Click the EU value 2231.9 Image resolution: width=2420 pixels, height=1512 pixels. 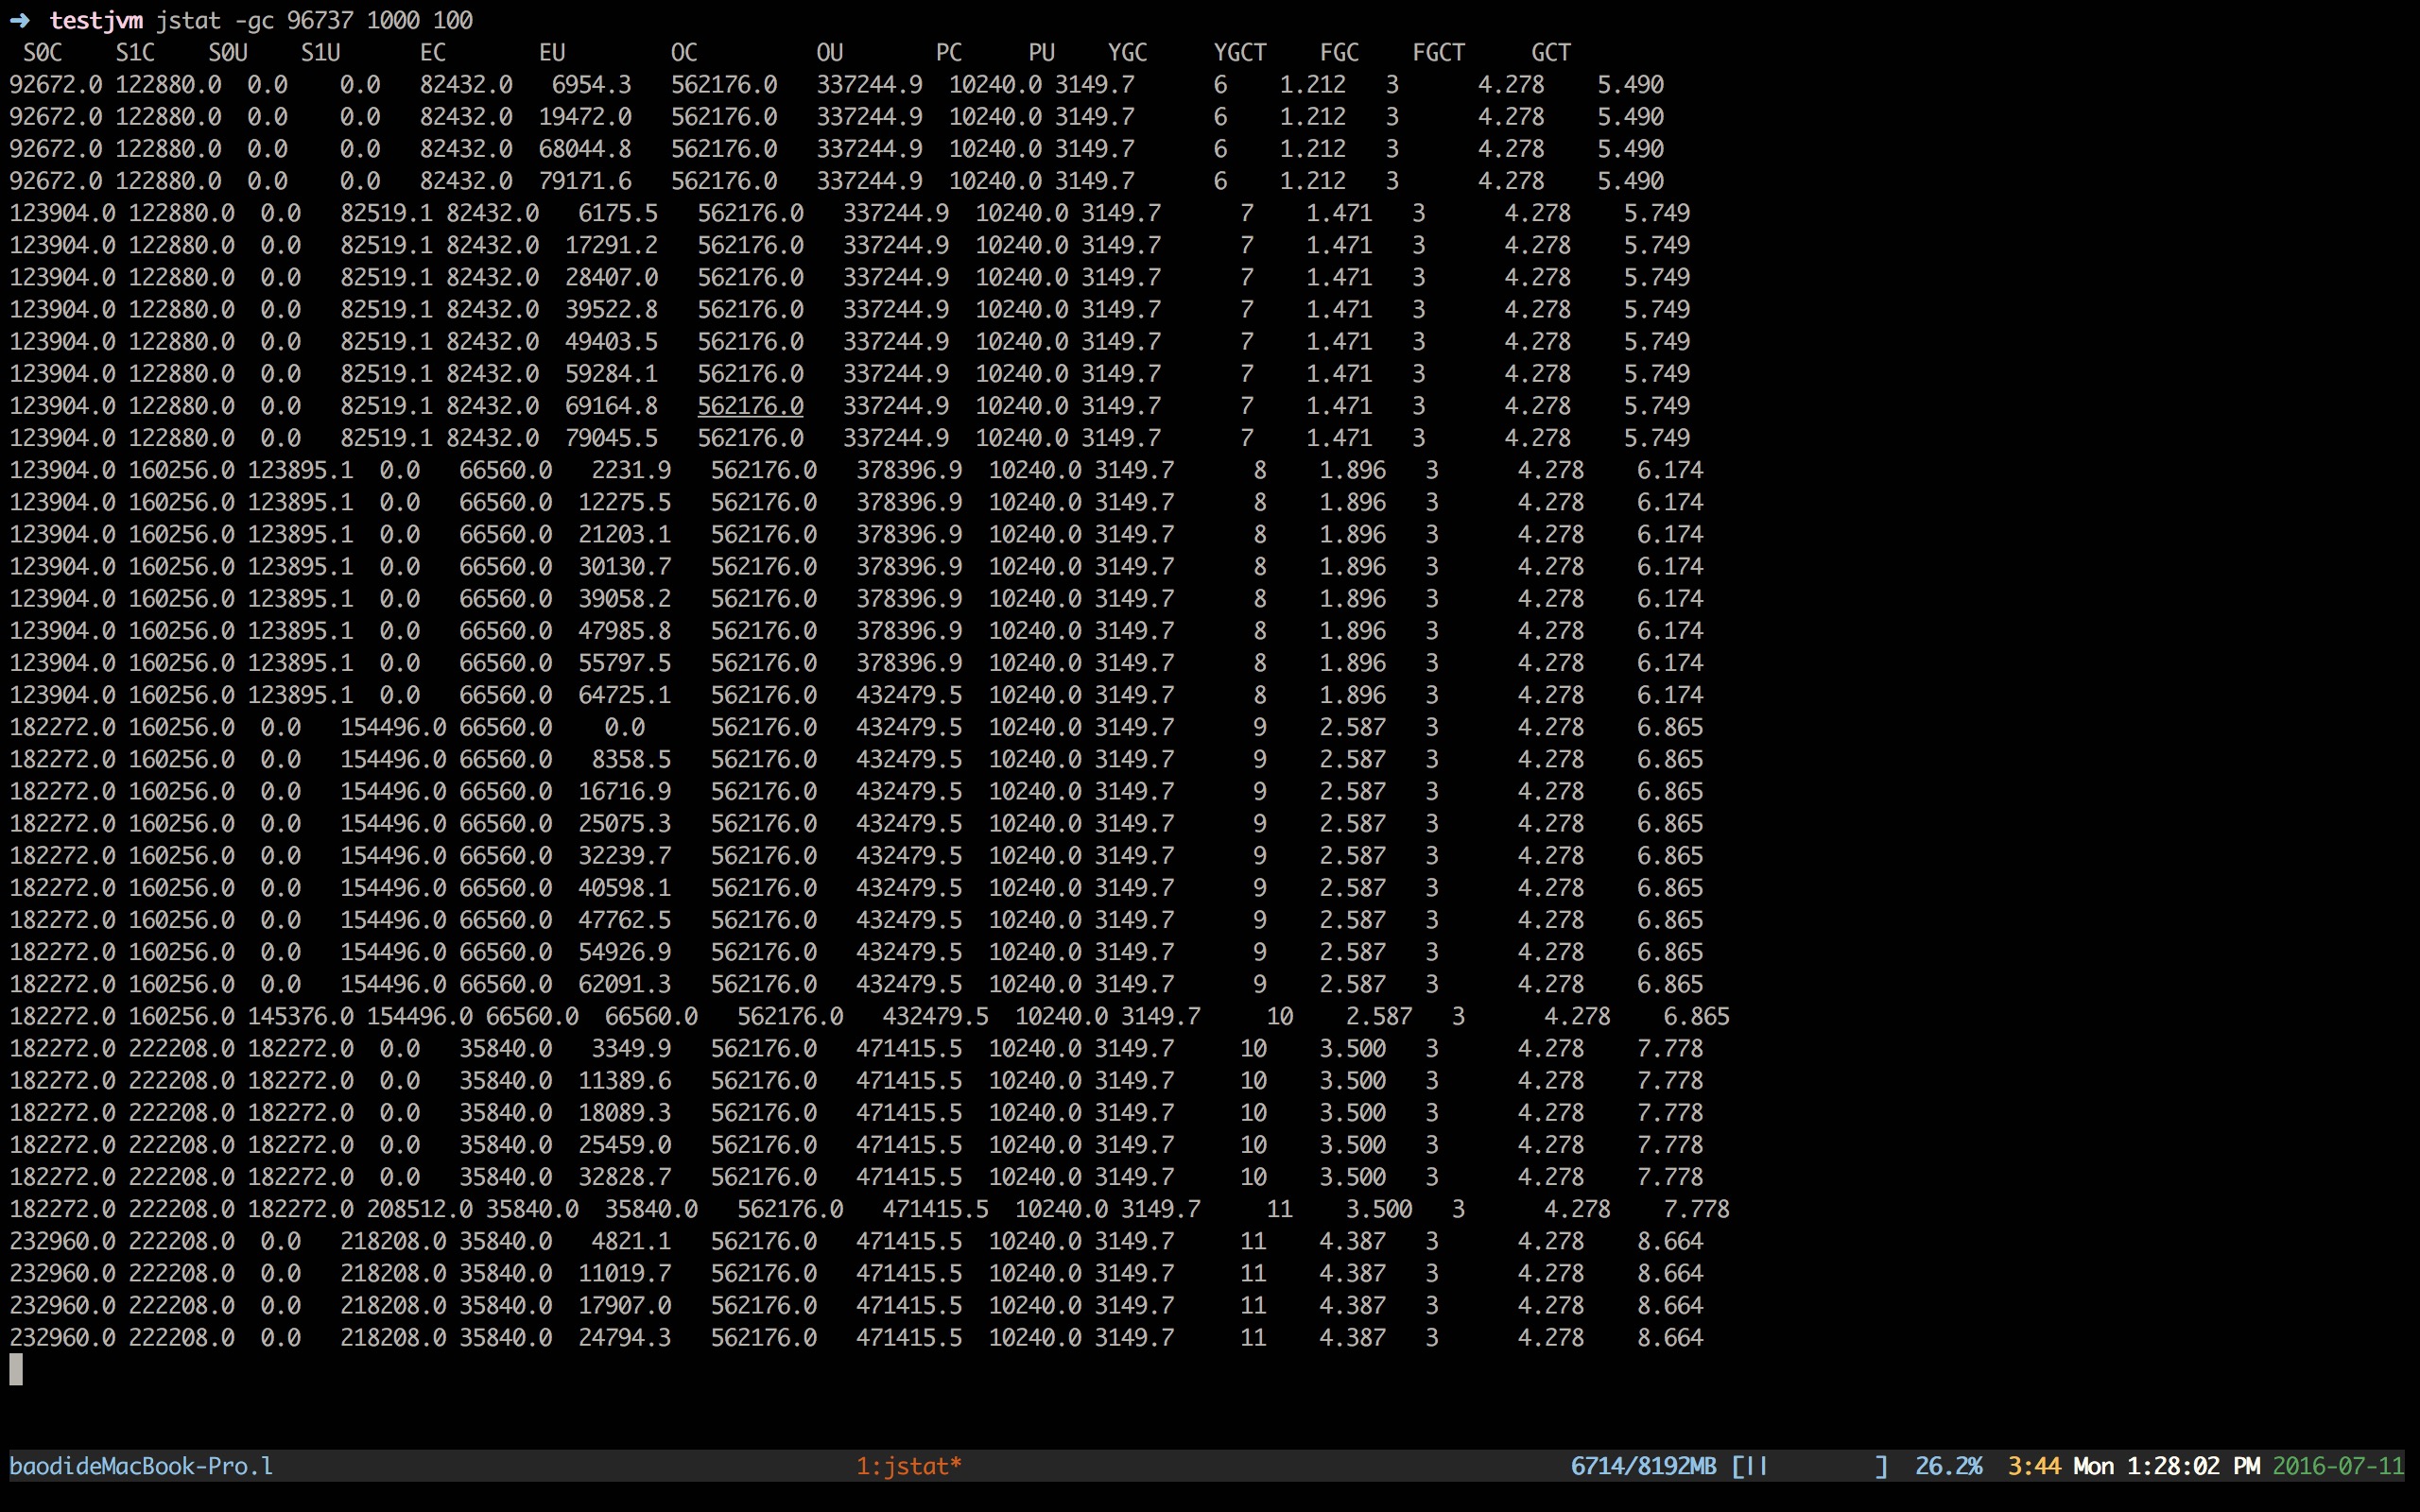pyautogui.click(x=631, y=470)
